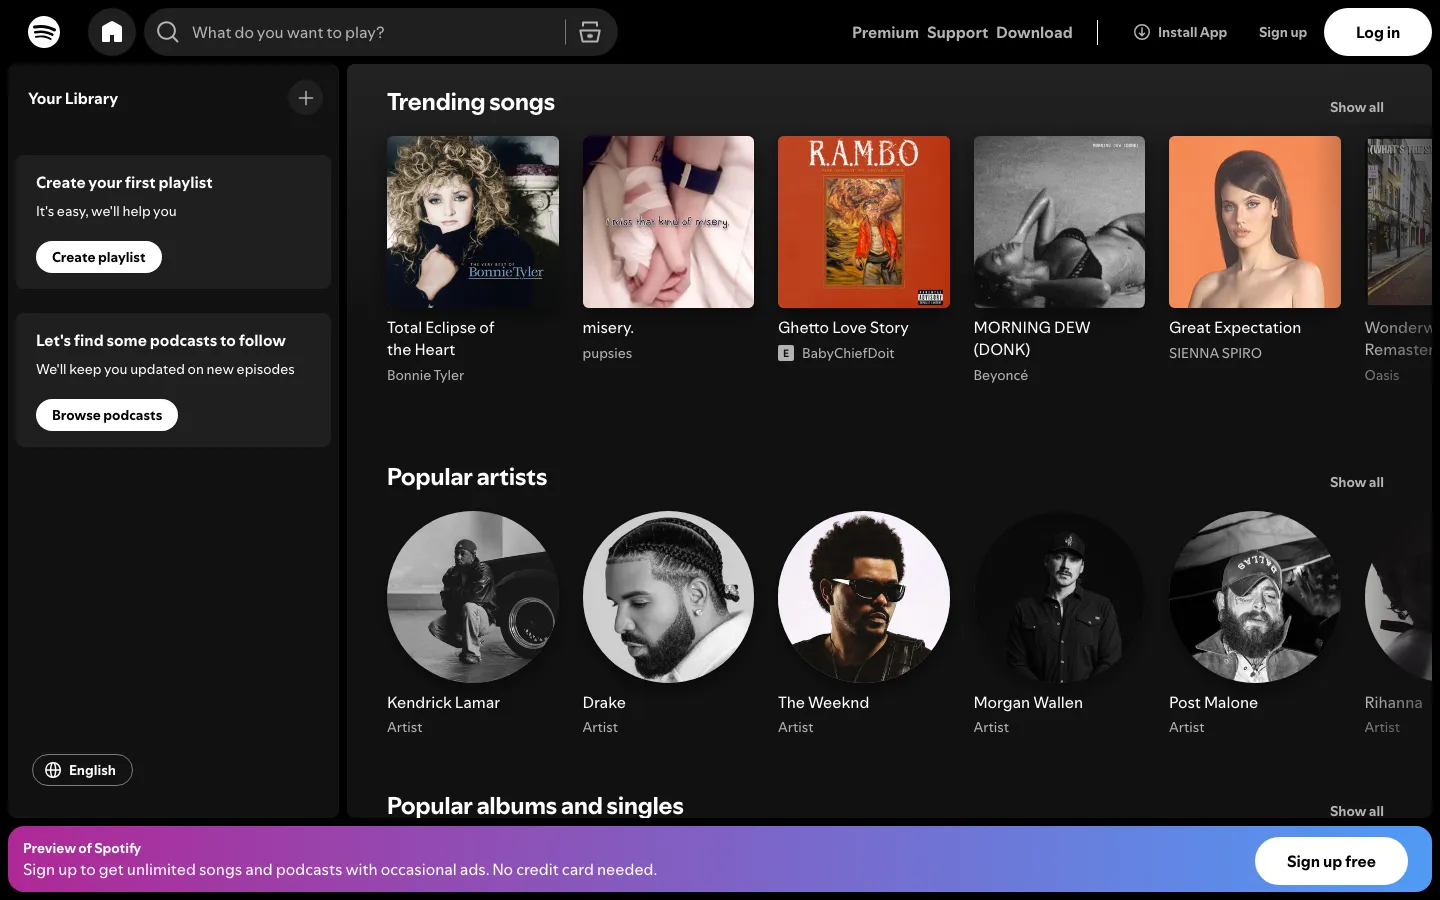Click Popular albums and singles heading

[535, 806]
